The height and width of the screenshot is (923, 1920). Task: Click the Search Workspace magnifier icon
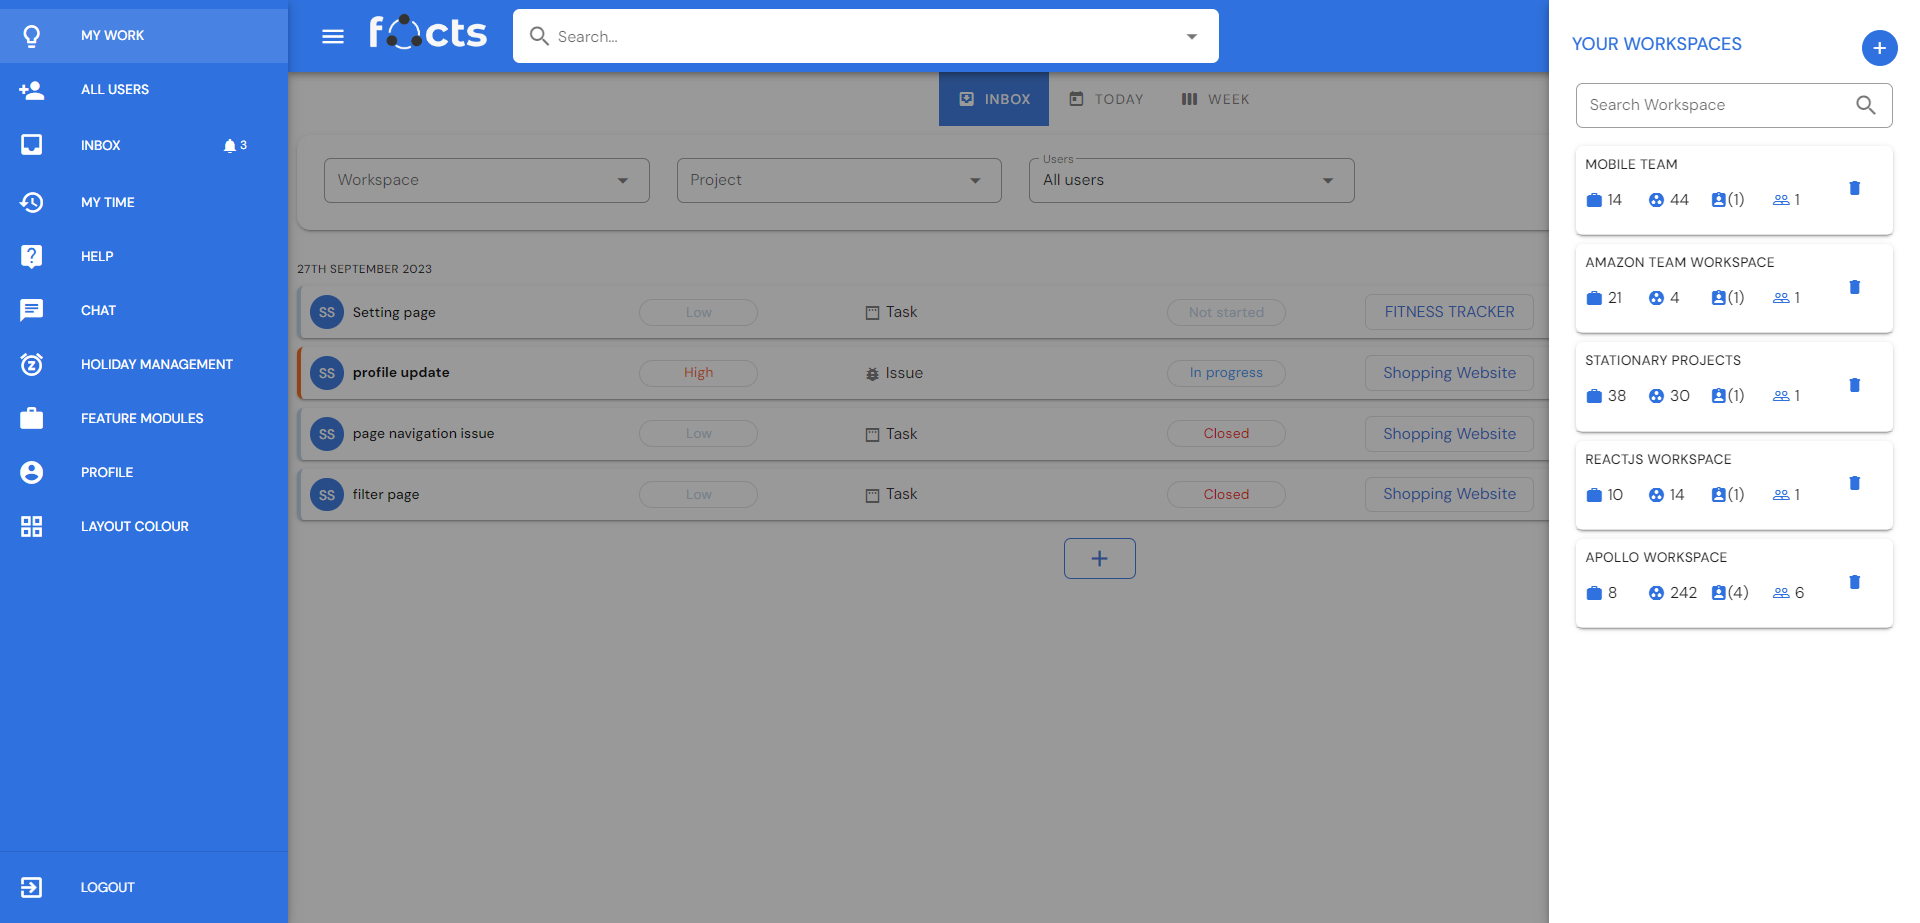click(x=1865, y=105)
